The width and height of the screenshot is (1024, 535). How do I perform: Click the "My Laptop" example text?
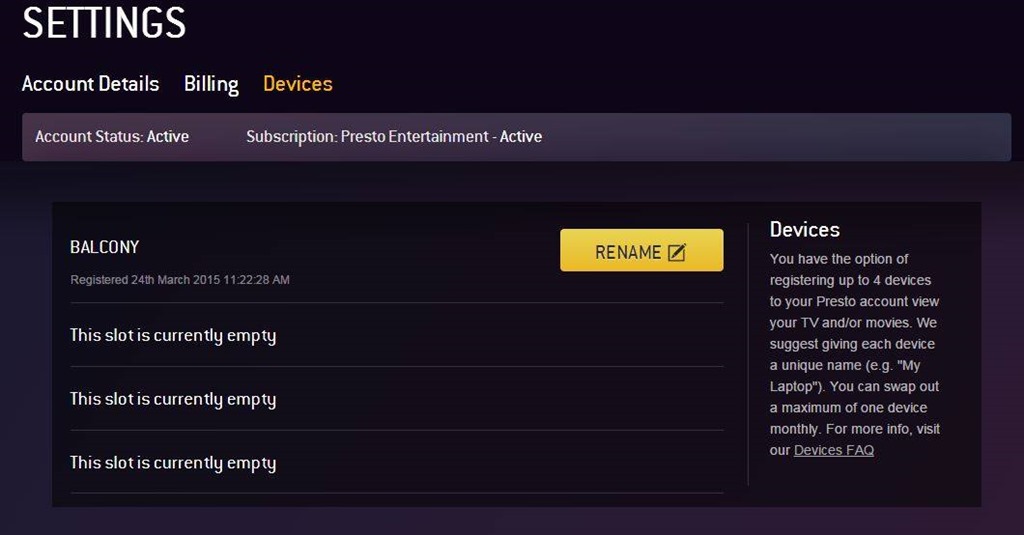[x=800, y=386]
